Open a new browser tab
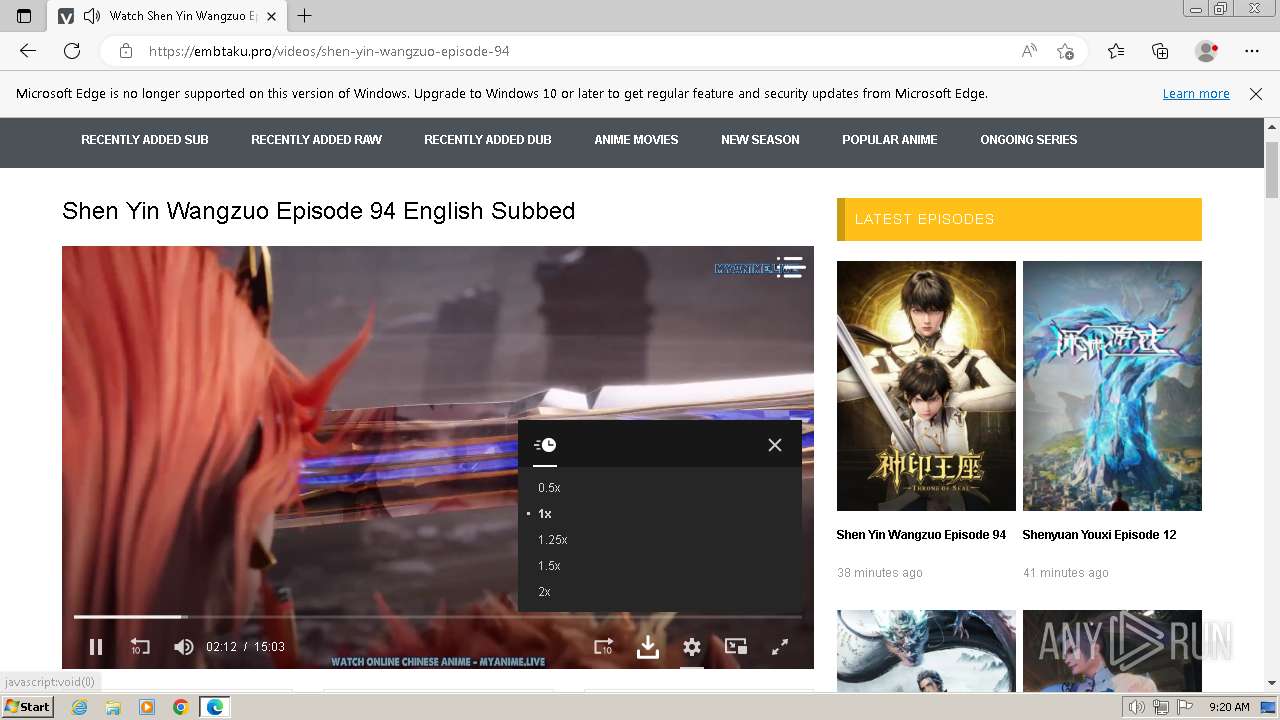This screenshot has width=1280, height=720. pyautogui.click(x=305, y=16)
